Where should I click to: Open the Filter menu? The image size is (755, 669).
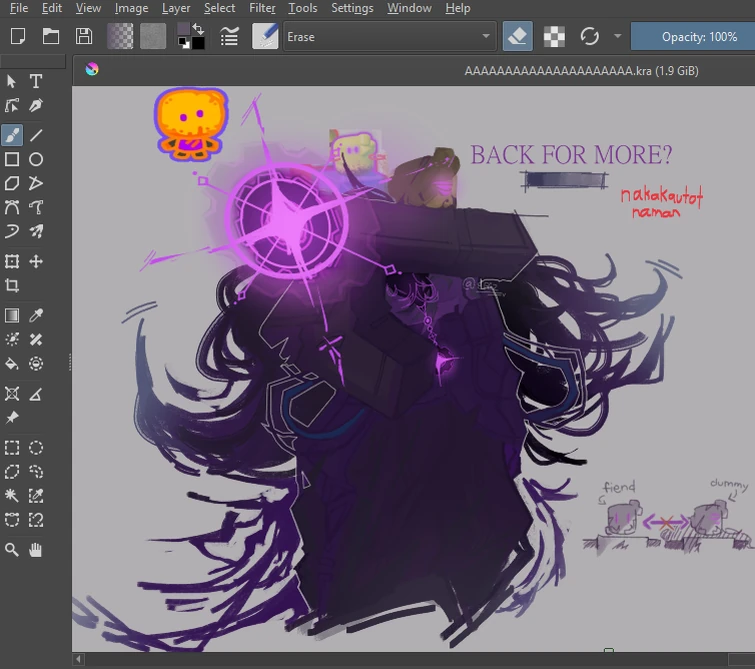coord(262,8)
